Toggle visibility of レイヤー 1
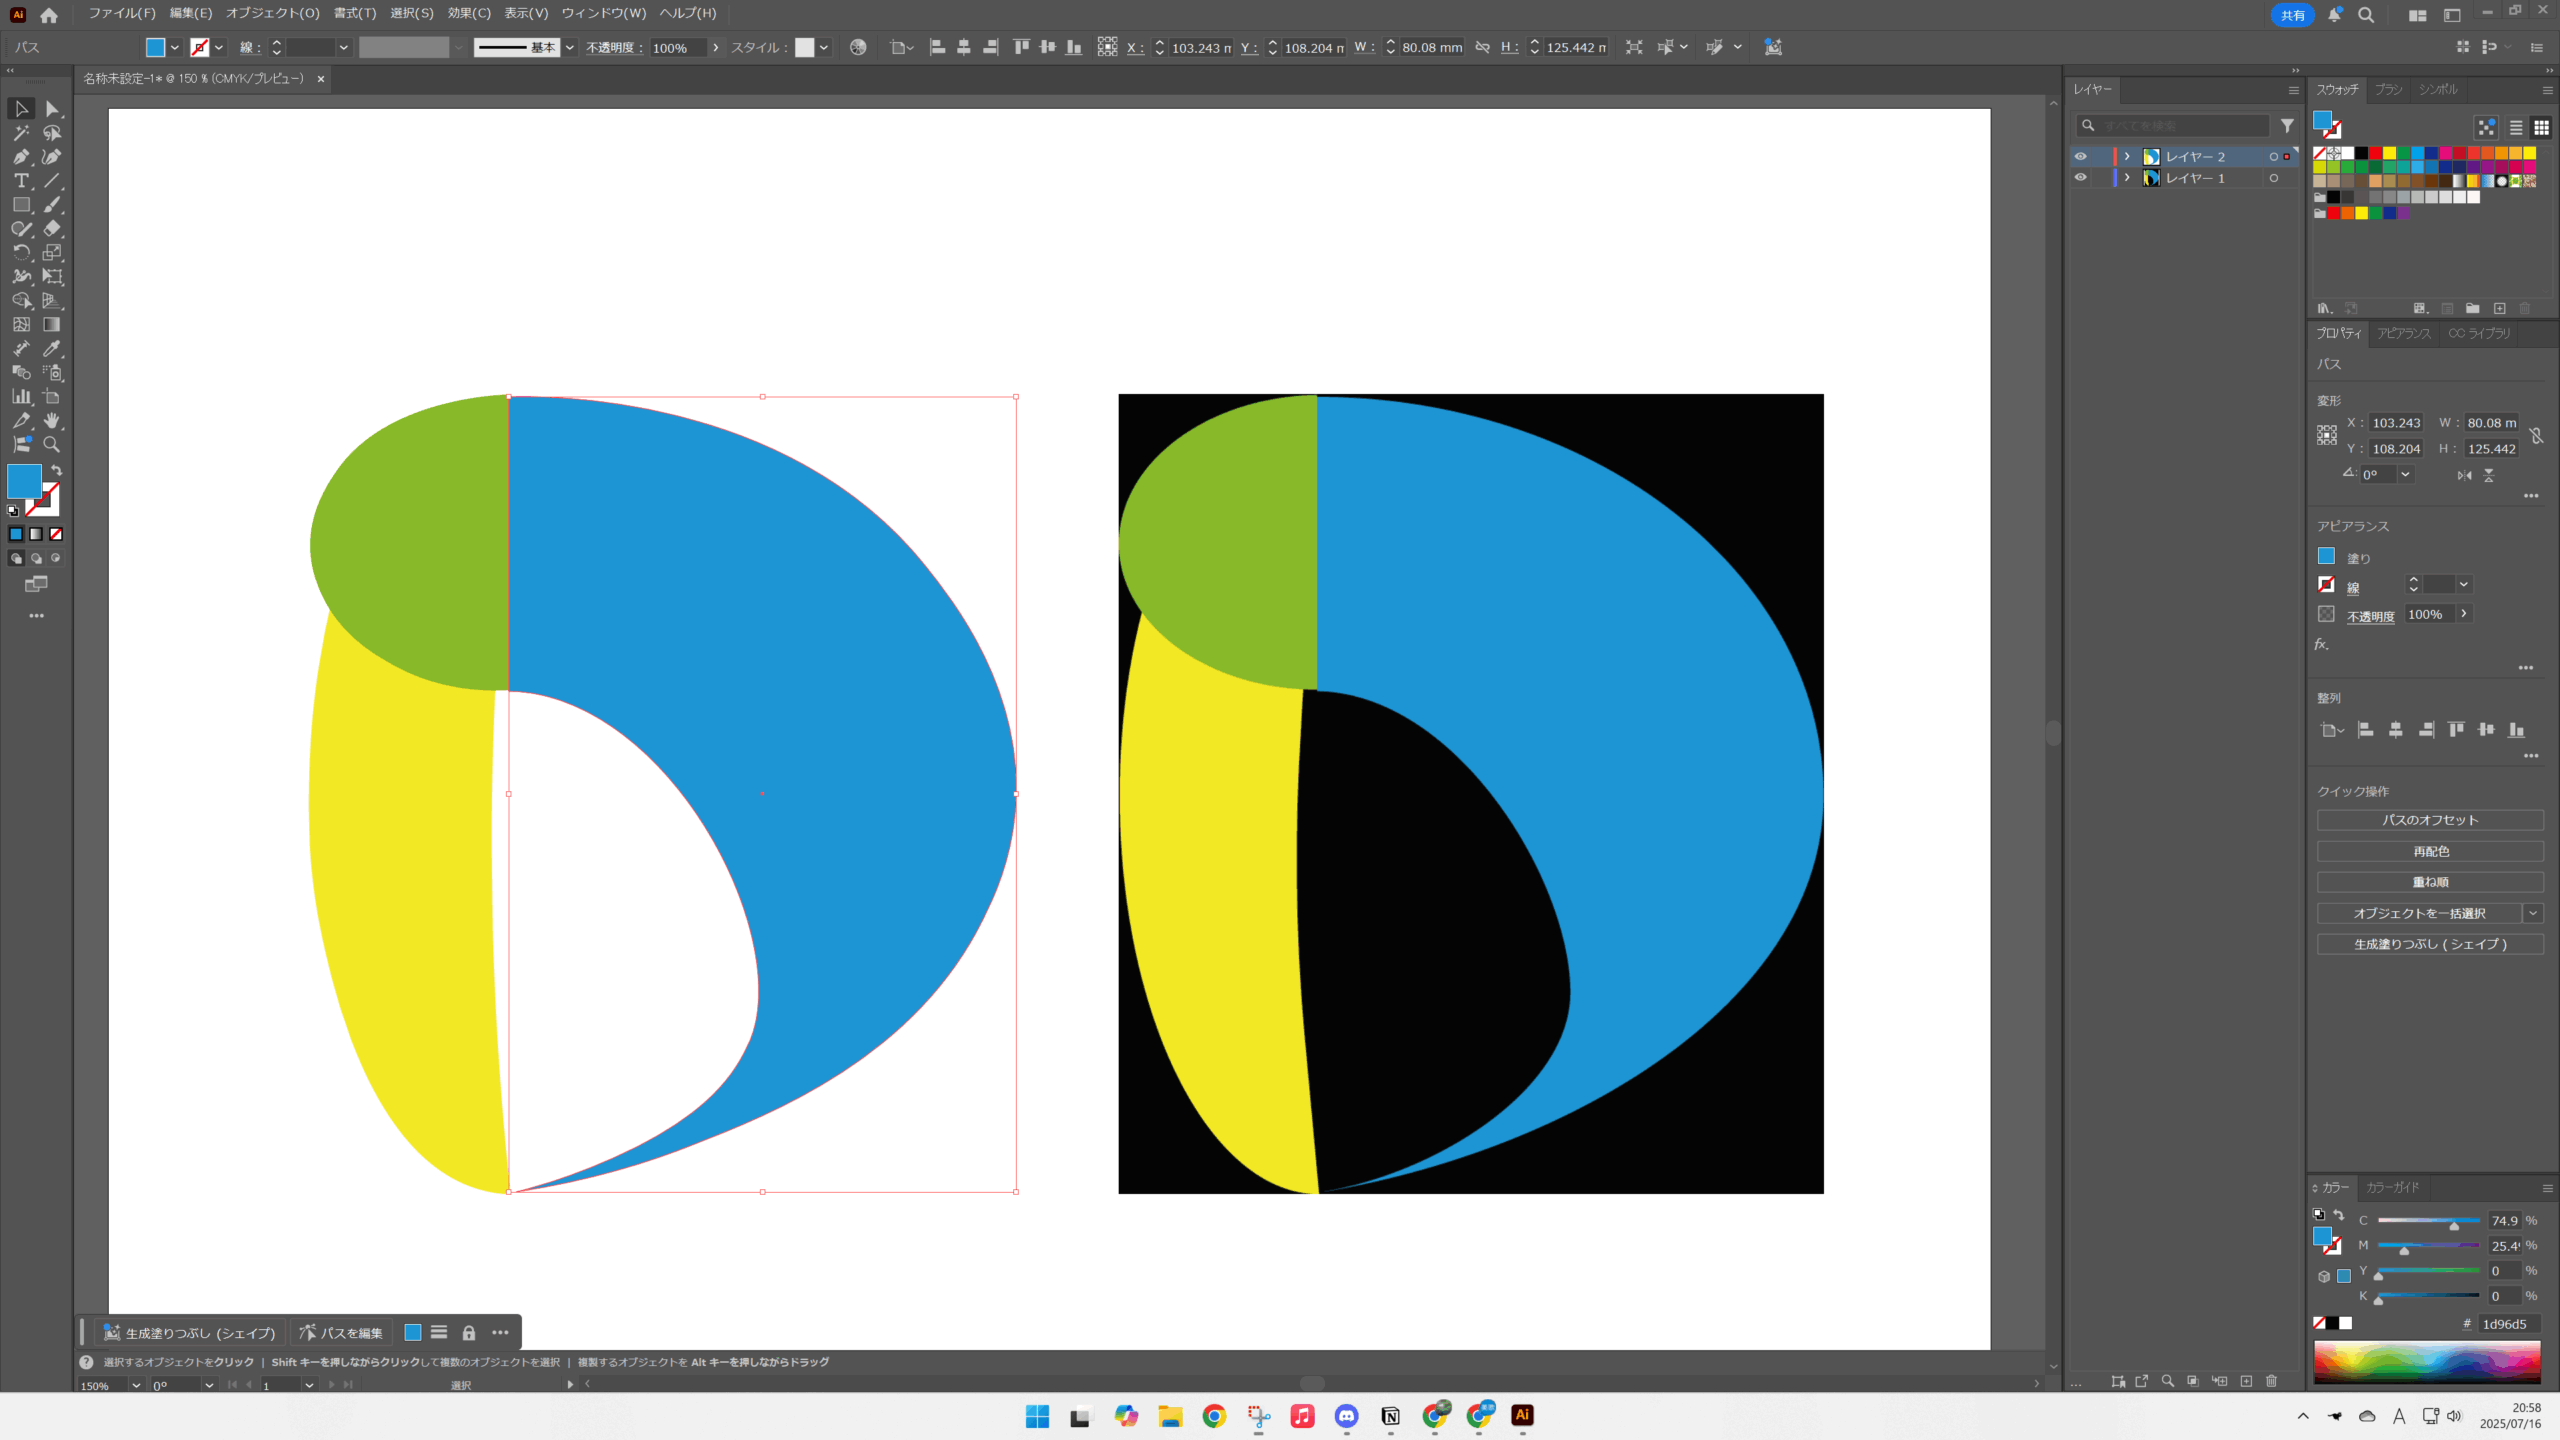Screen dimensions: 2560x1440 2081,178
